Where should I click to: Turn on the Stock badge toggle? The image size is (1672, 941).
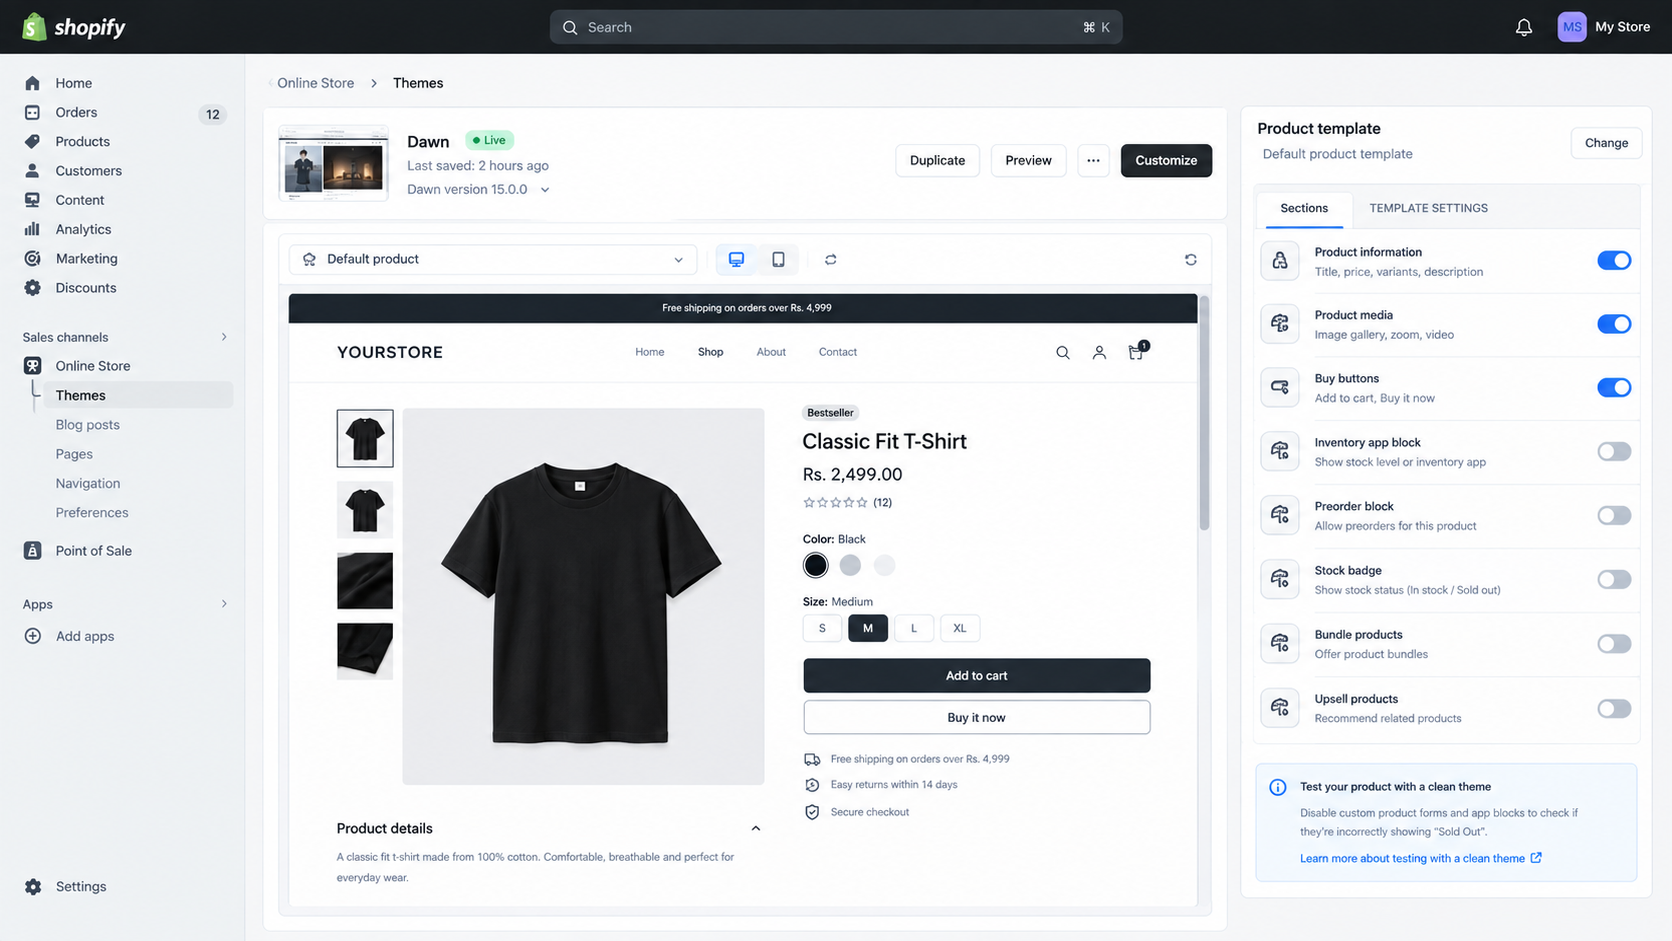click(x=1613, y=580)
